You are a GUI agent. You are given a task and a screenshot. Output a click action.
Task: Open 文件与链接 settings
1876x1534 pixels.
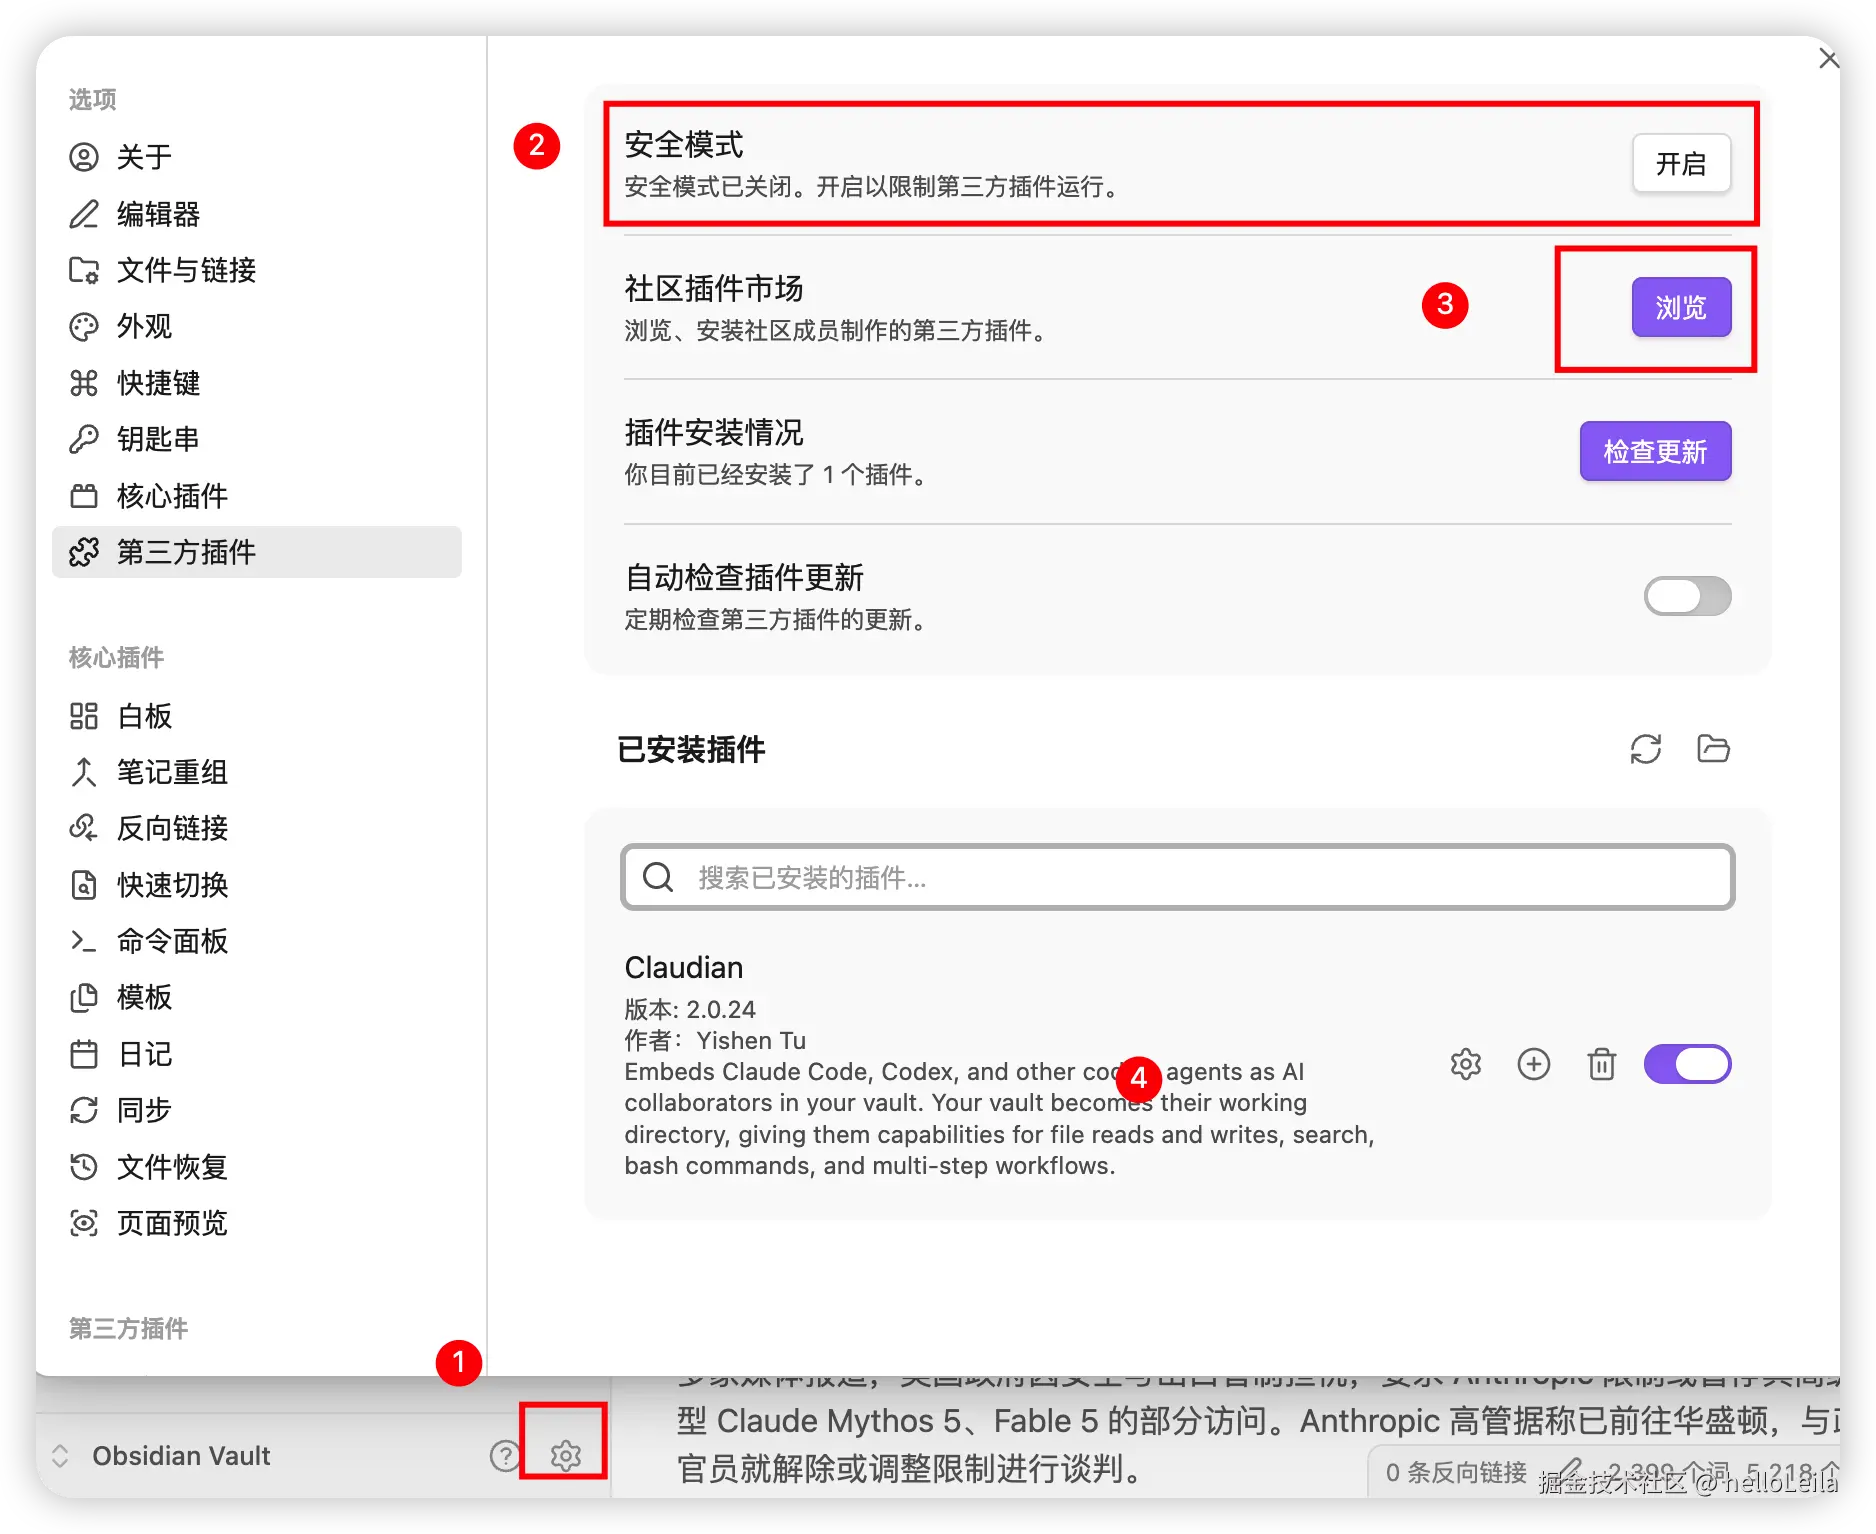tap(257, 270)
